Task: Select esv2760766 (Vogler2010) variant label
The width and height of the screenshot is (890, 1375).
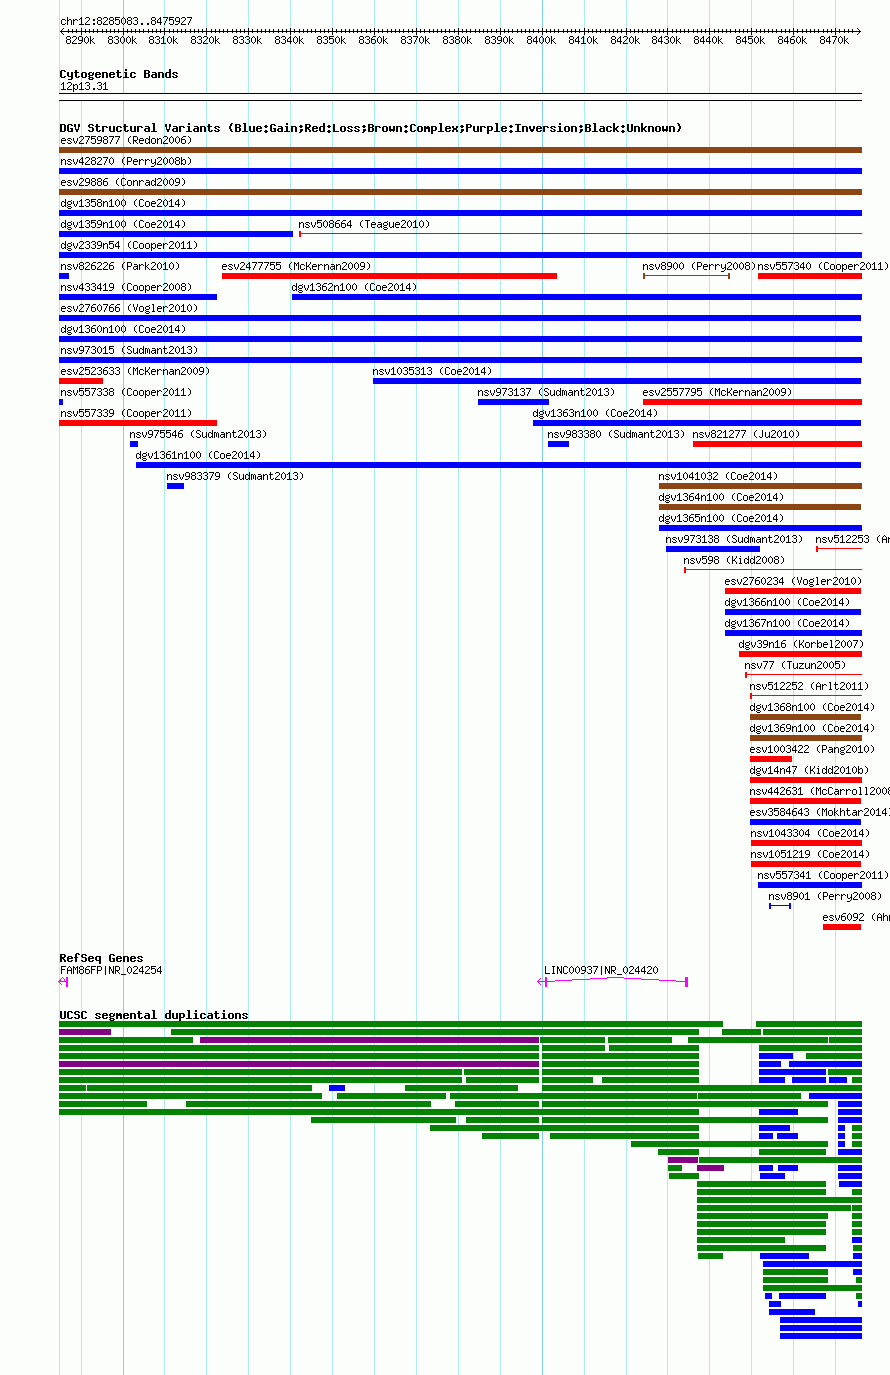Action: coord(128,309)
